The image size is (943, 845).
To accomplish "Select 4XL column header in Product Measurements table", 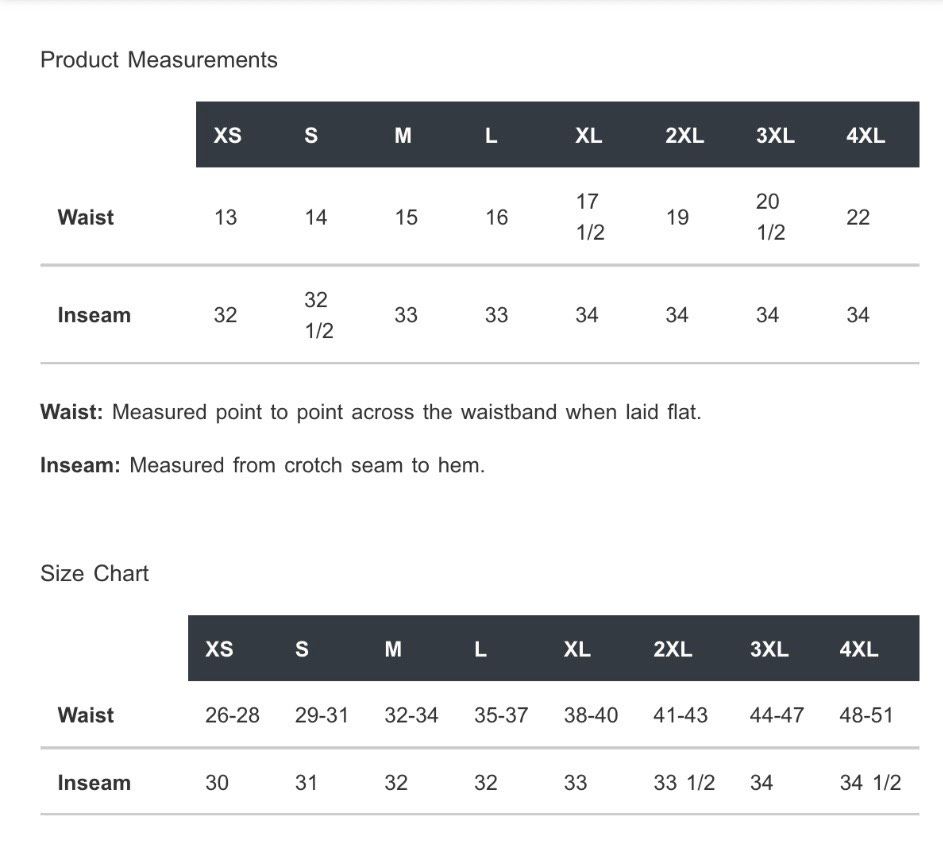I will tap(865, 135).
